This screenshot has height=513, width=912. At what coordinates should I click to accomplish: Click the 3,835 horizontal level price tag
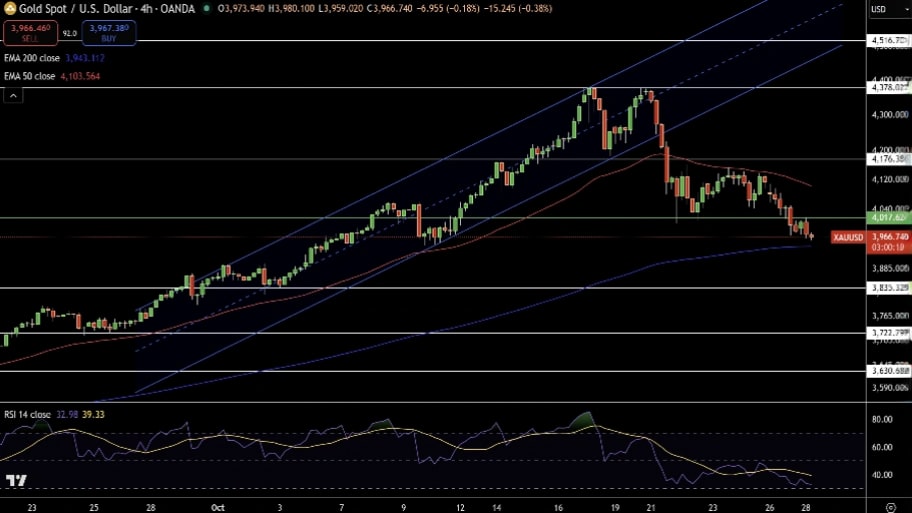click(889, 288)
